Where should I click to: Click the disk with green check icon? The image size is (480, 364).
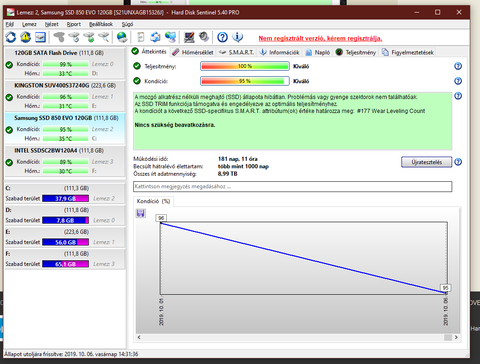point(89,37)
